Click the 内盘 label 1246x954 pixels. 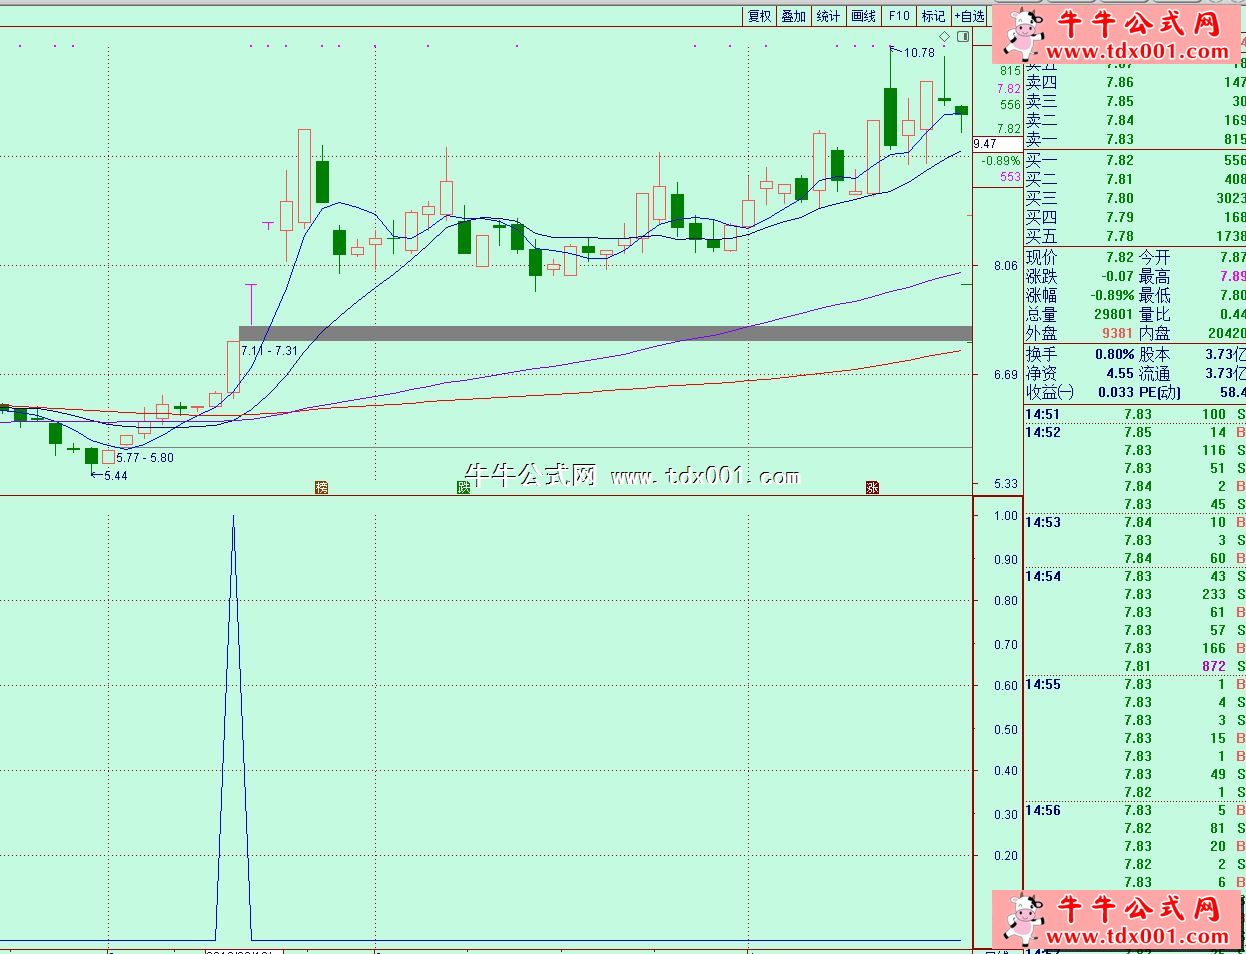click(1154, 333)
